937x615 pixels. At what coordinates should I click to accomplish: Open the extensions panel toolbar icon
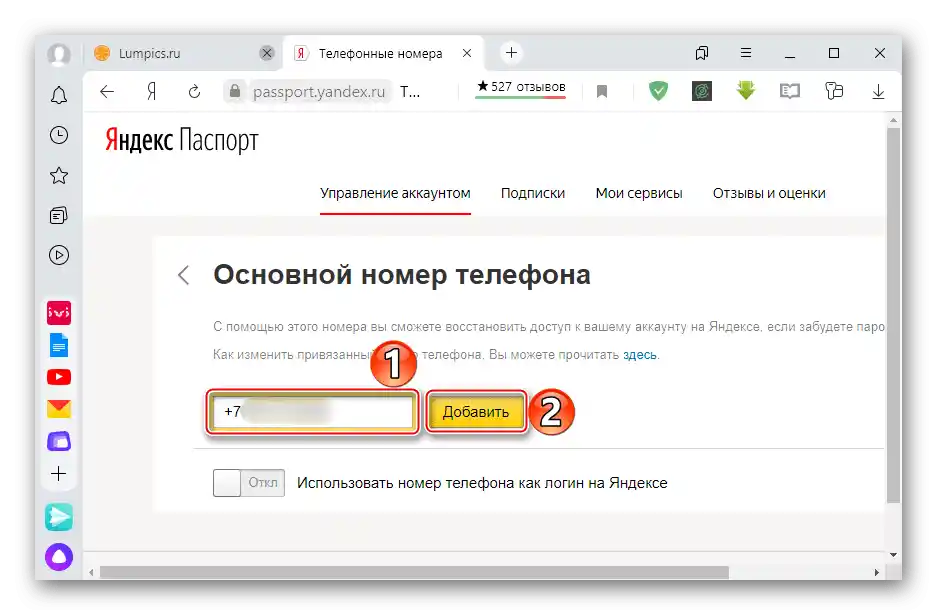coord(834,91)
